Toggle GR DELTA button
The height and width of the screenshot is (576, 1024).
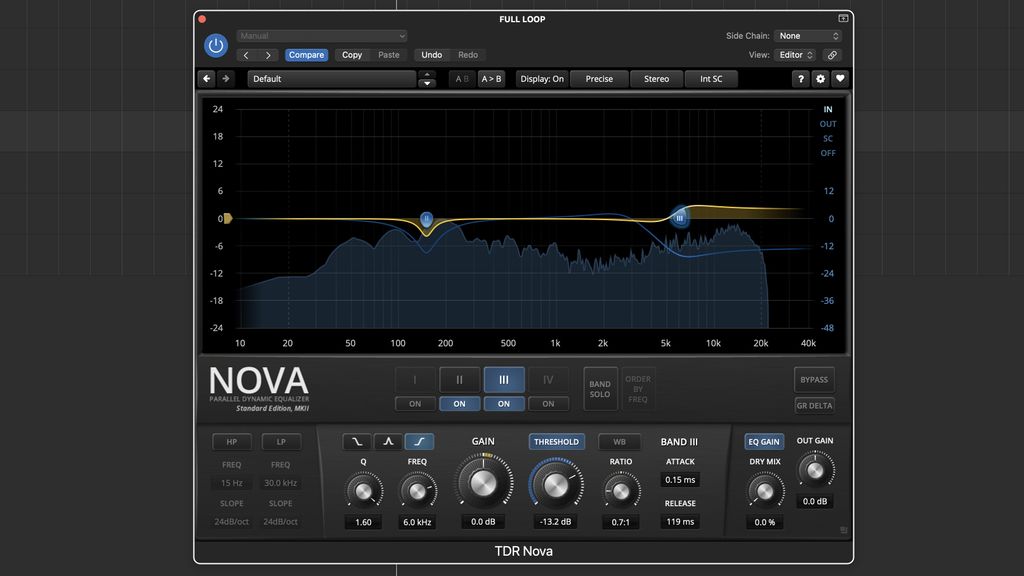tap(814, 405)
